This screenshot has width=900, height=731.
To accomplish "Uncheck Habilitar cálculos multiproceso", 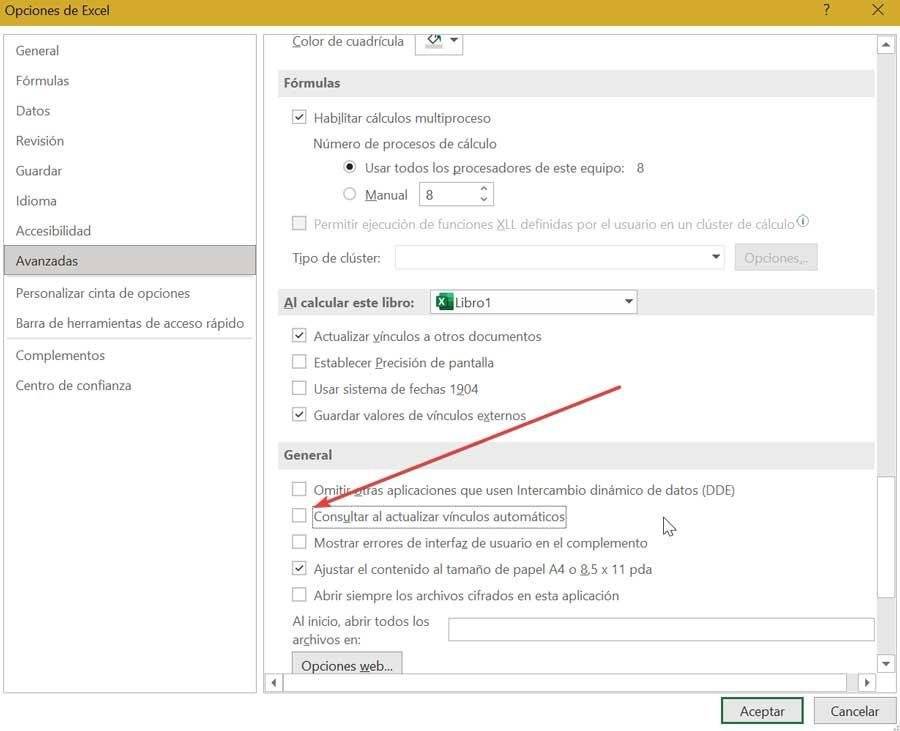I will (x=299, y=118).
